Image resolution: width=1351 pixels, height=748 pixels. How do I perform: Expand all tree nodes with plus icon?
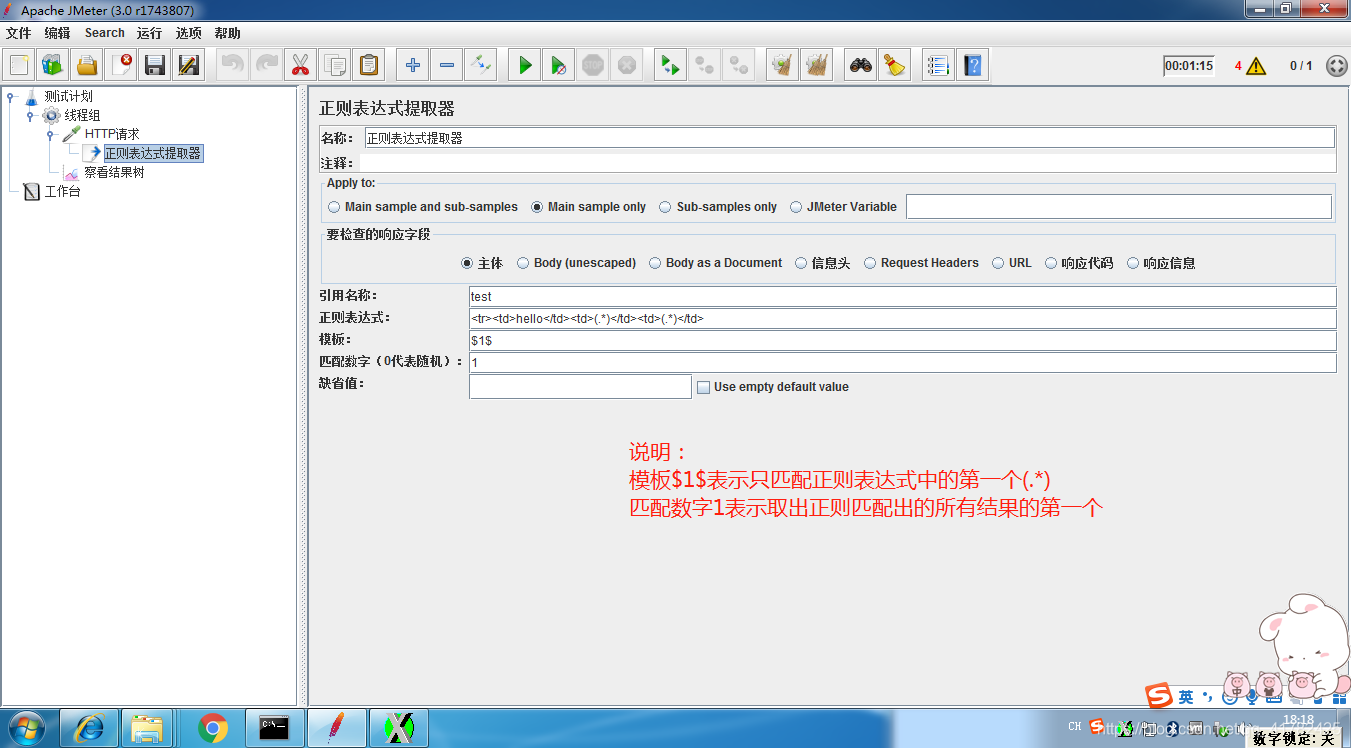[413, 66]
